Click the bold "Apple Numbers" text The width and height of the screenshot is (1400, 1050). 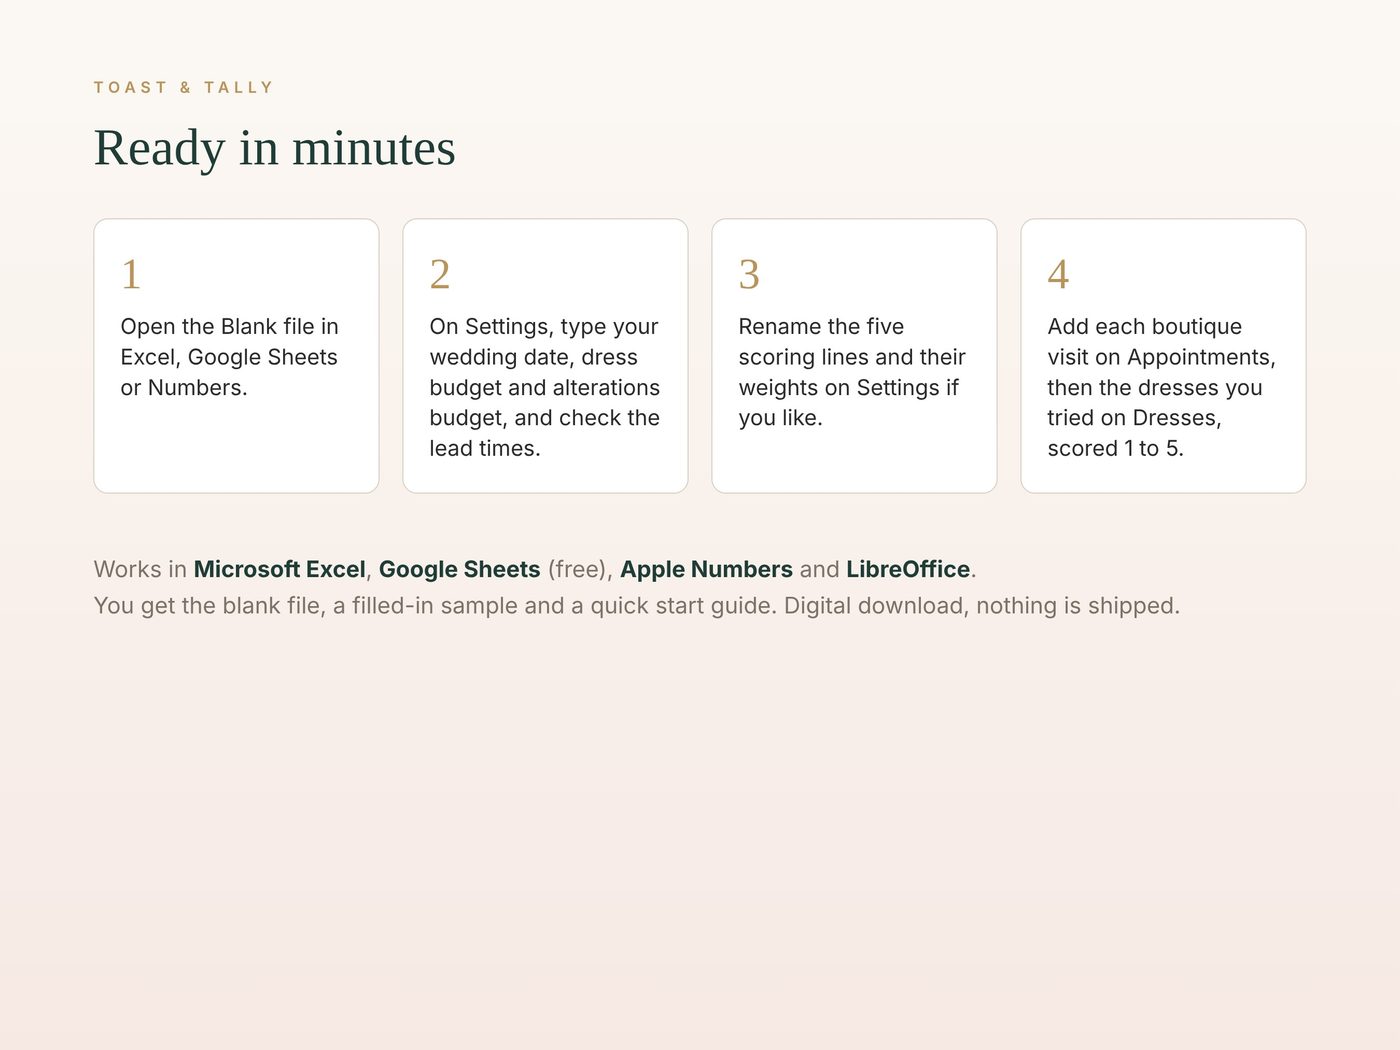point(706,569)
